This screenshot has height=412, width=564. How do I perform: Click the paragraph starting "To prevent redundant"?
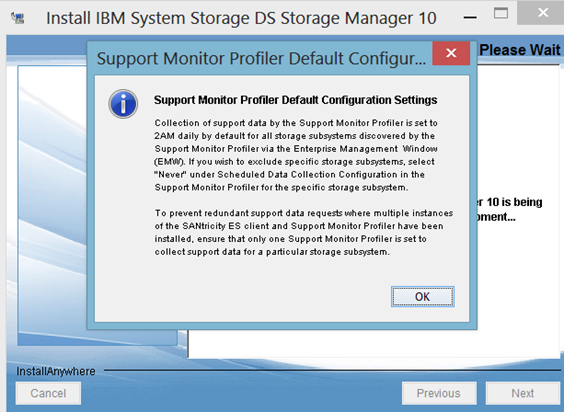[x=304, y=232]
